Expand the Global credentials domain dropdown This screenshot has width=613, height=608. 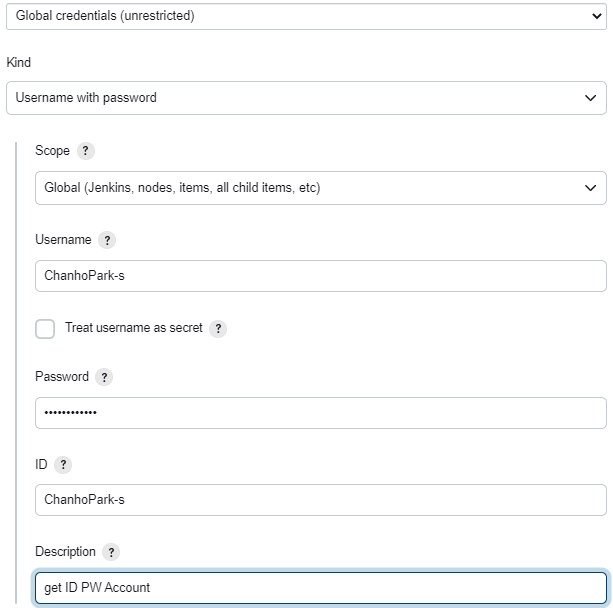pos(306,16)
